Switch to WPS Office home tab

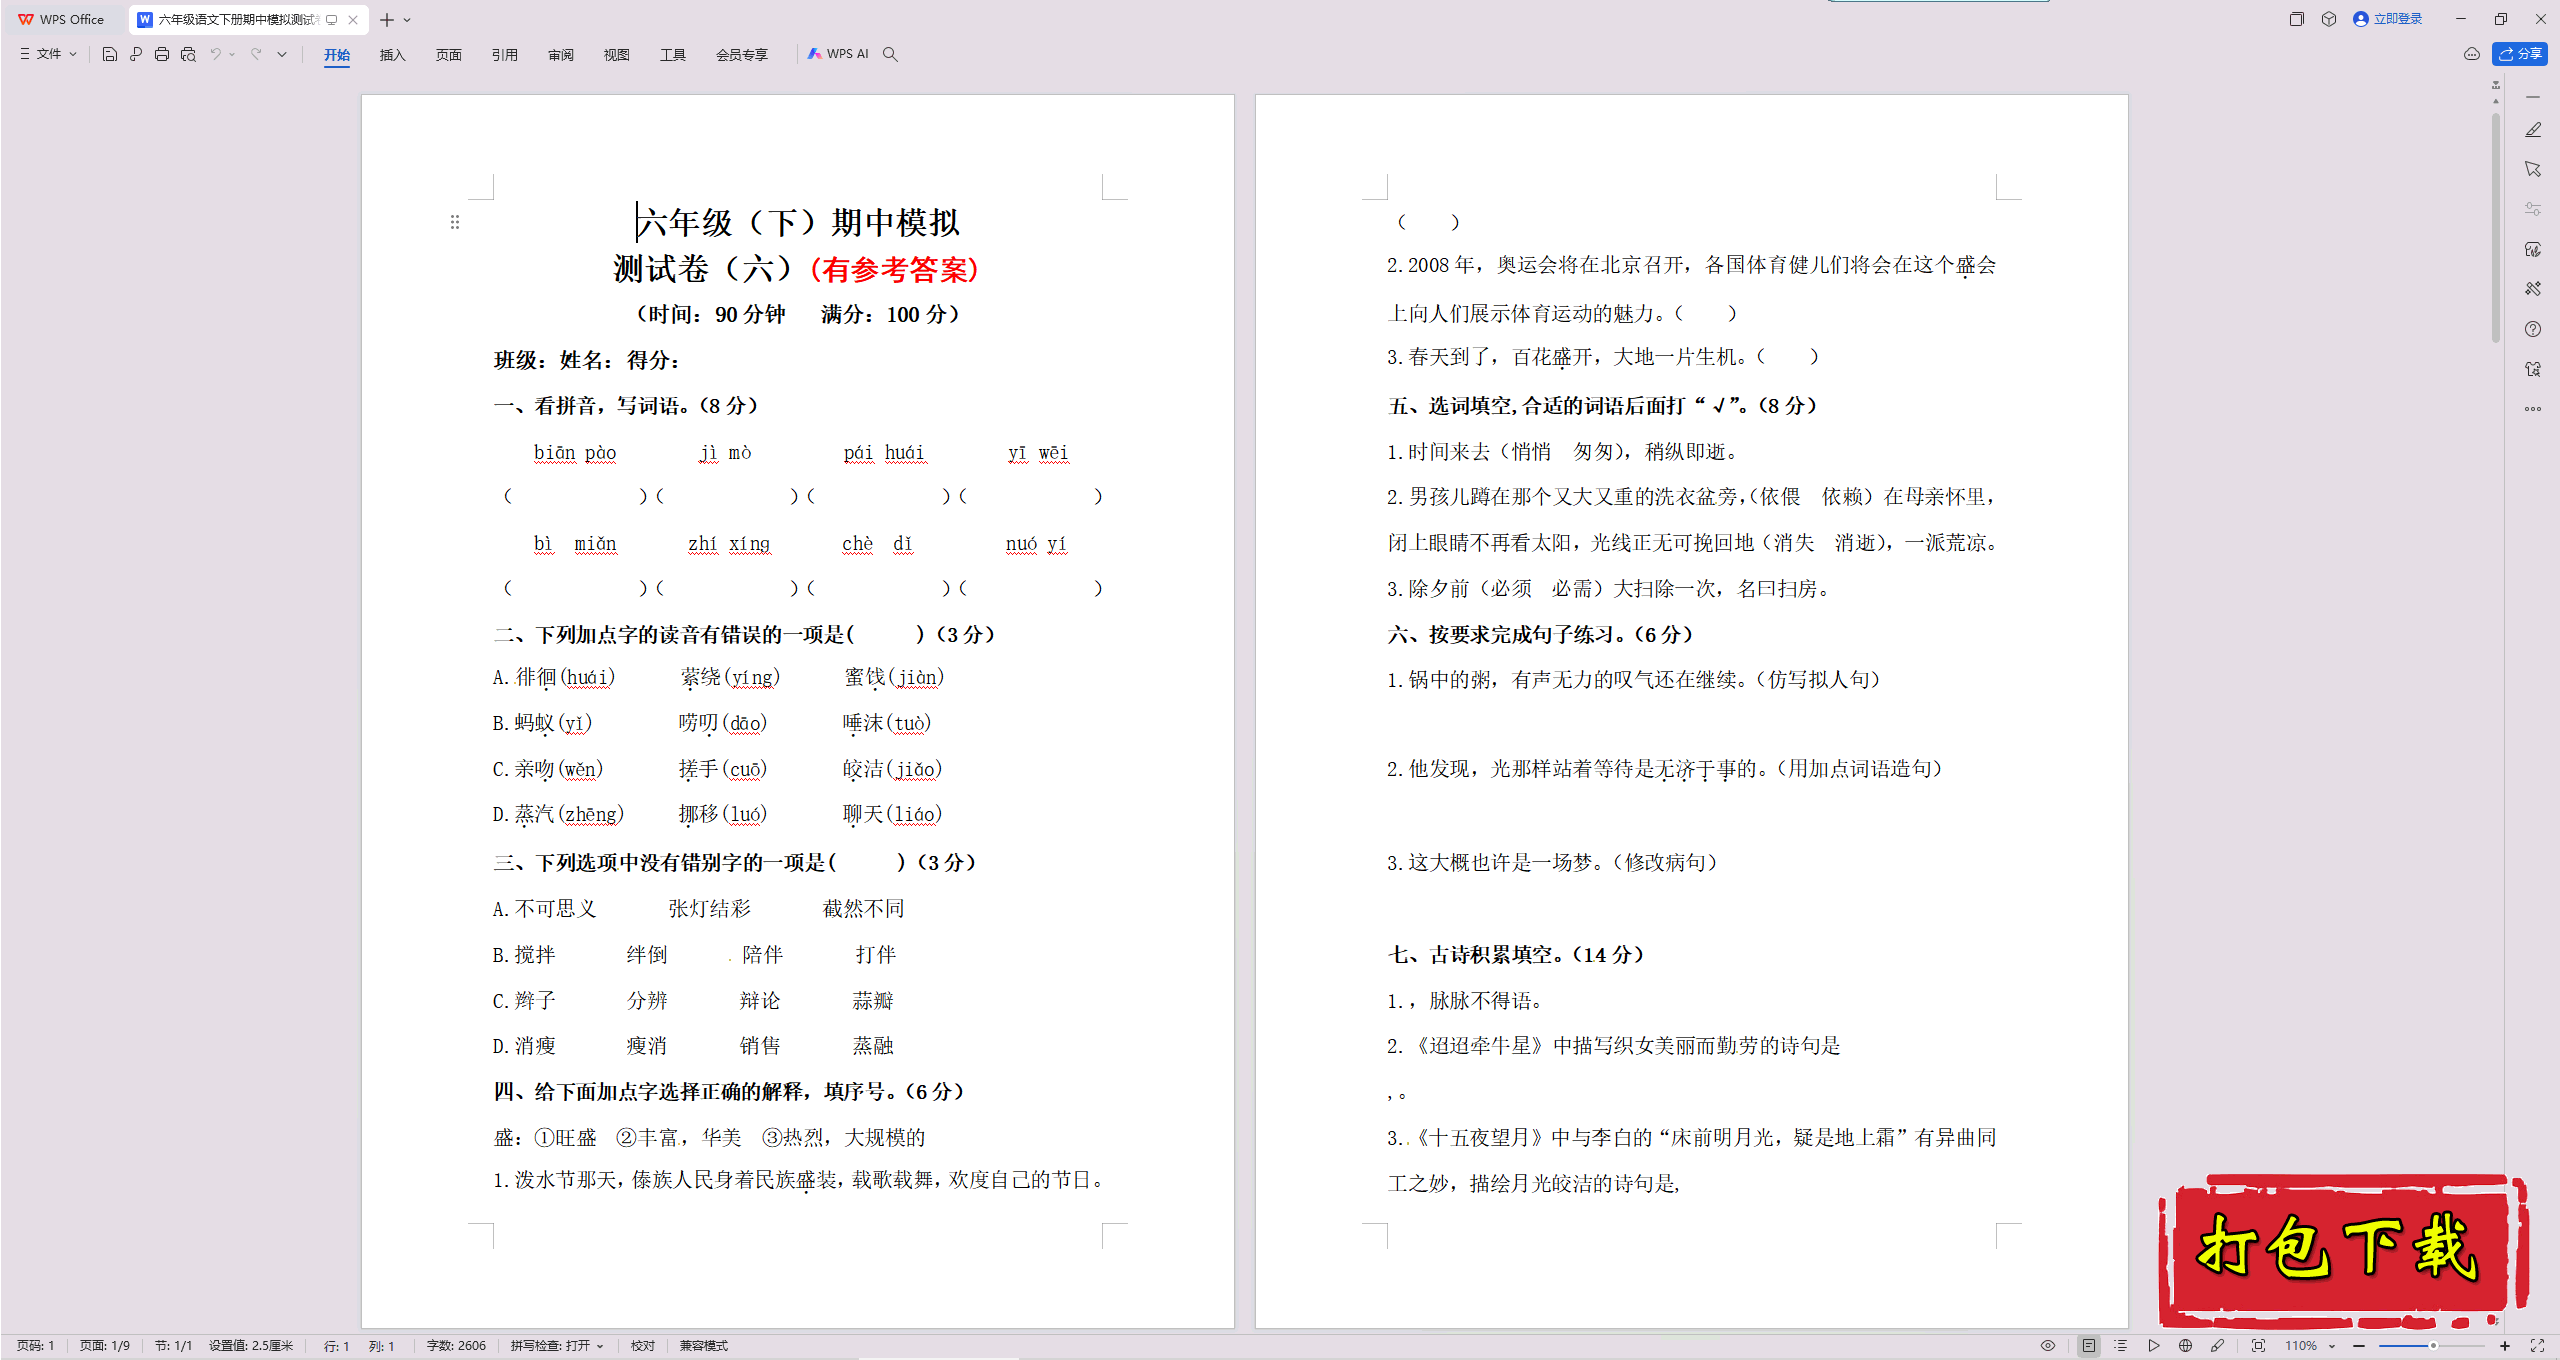[62, 19]
